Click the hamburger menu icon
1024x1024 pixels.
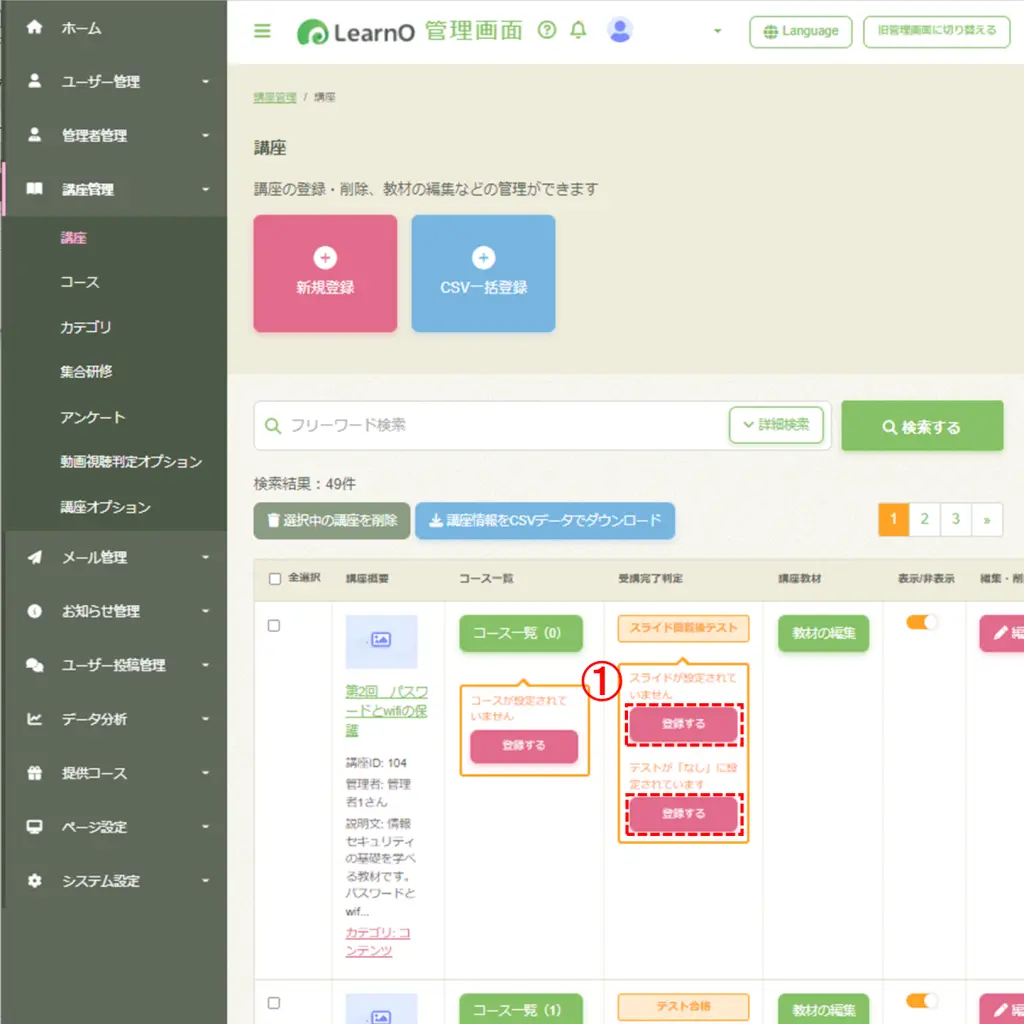pos(262,31)
